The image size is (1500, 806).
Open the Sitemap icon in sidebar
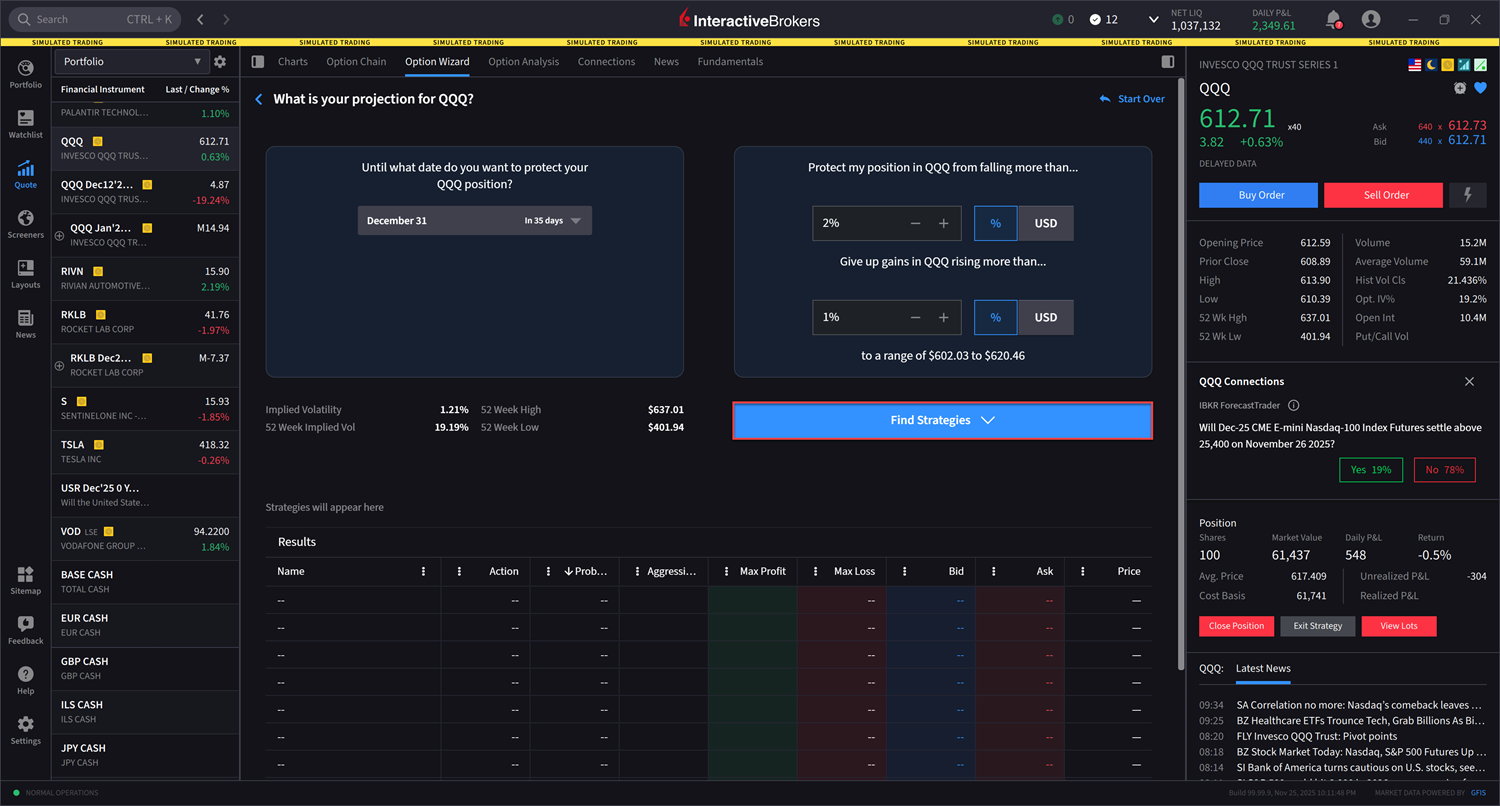pos(25,580)
